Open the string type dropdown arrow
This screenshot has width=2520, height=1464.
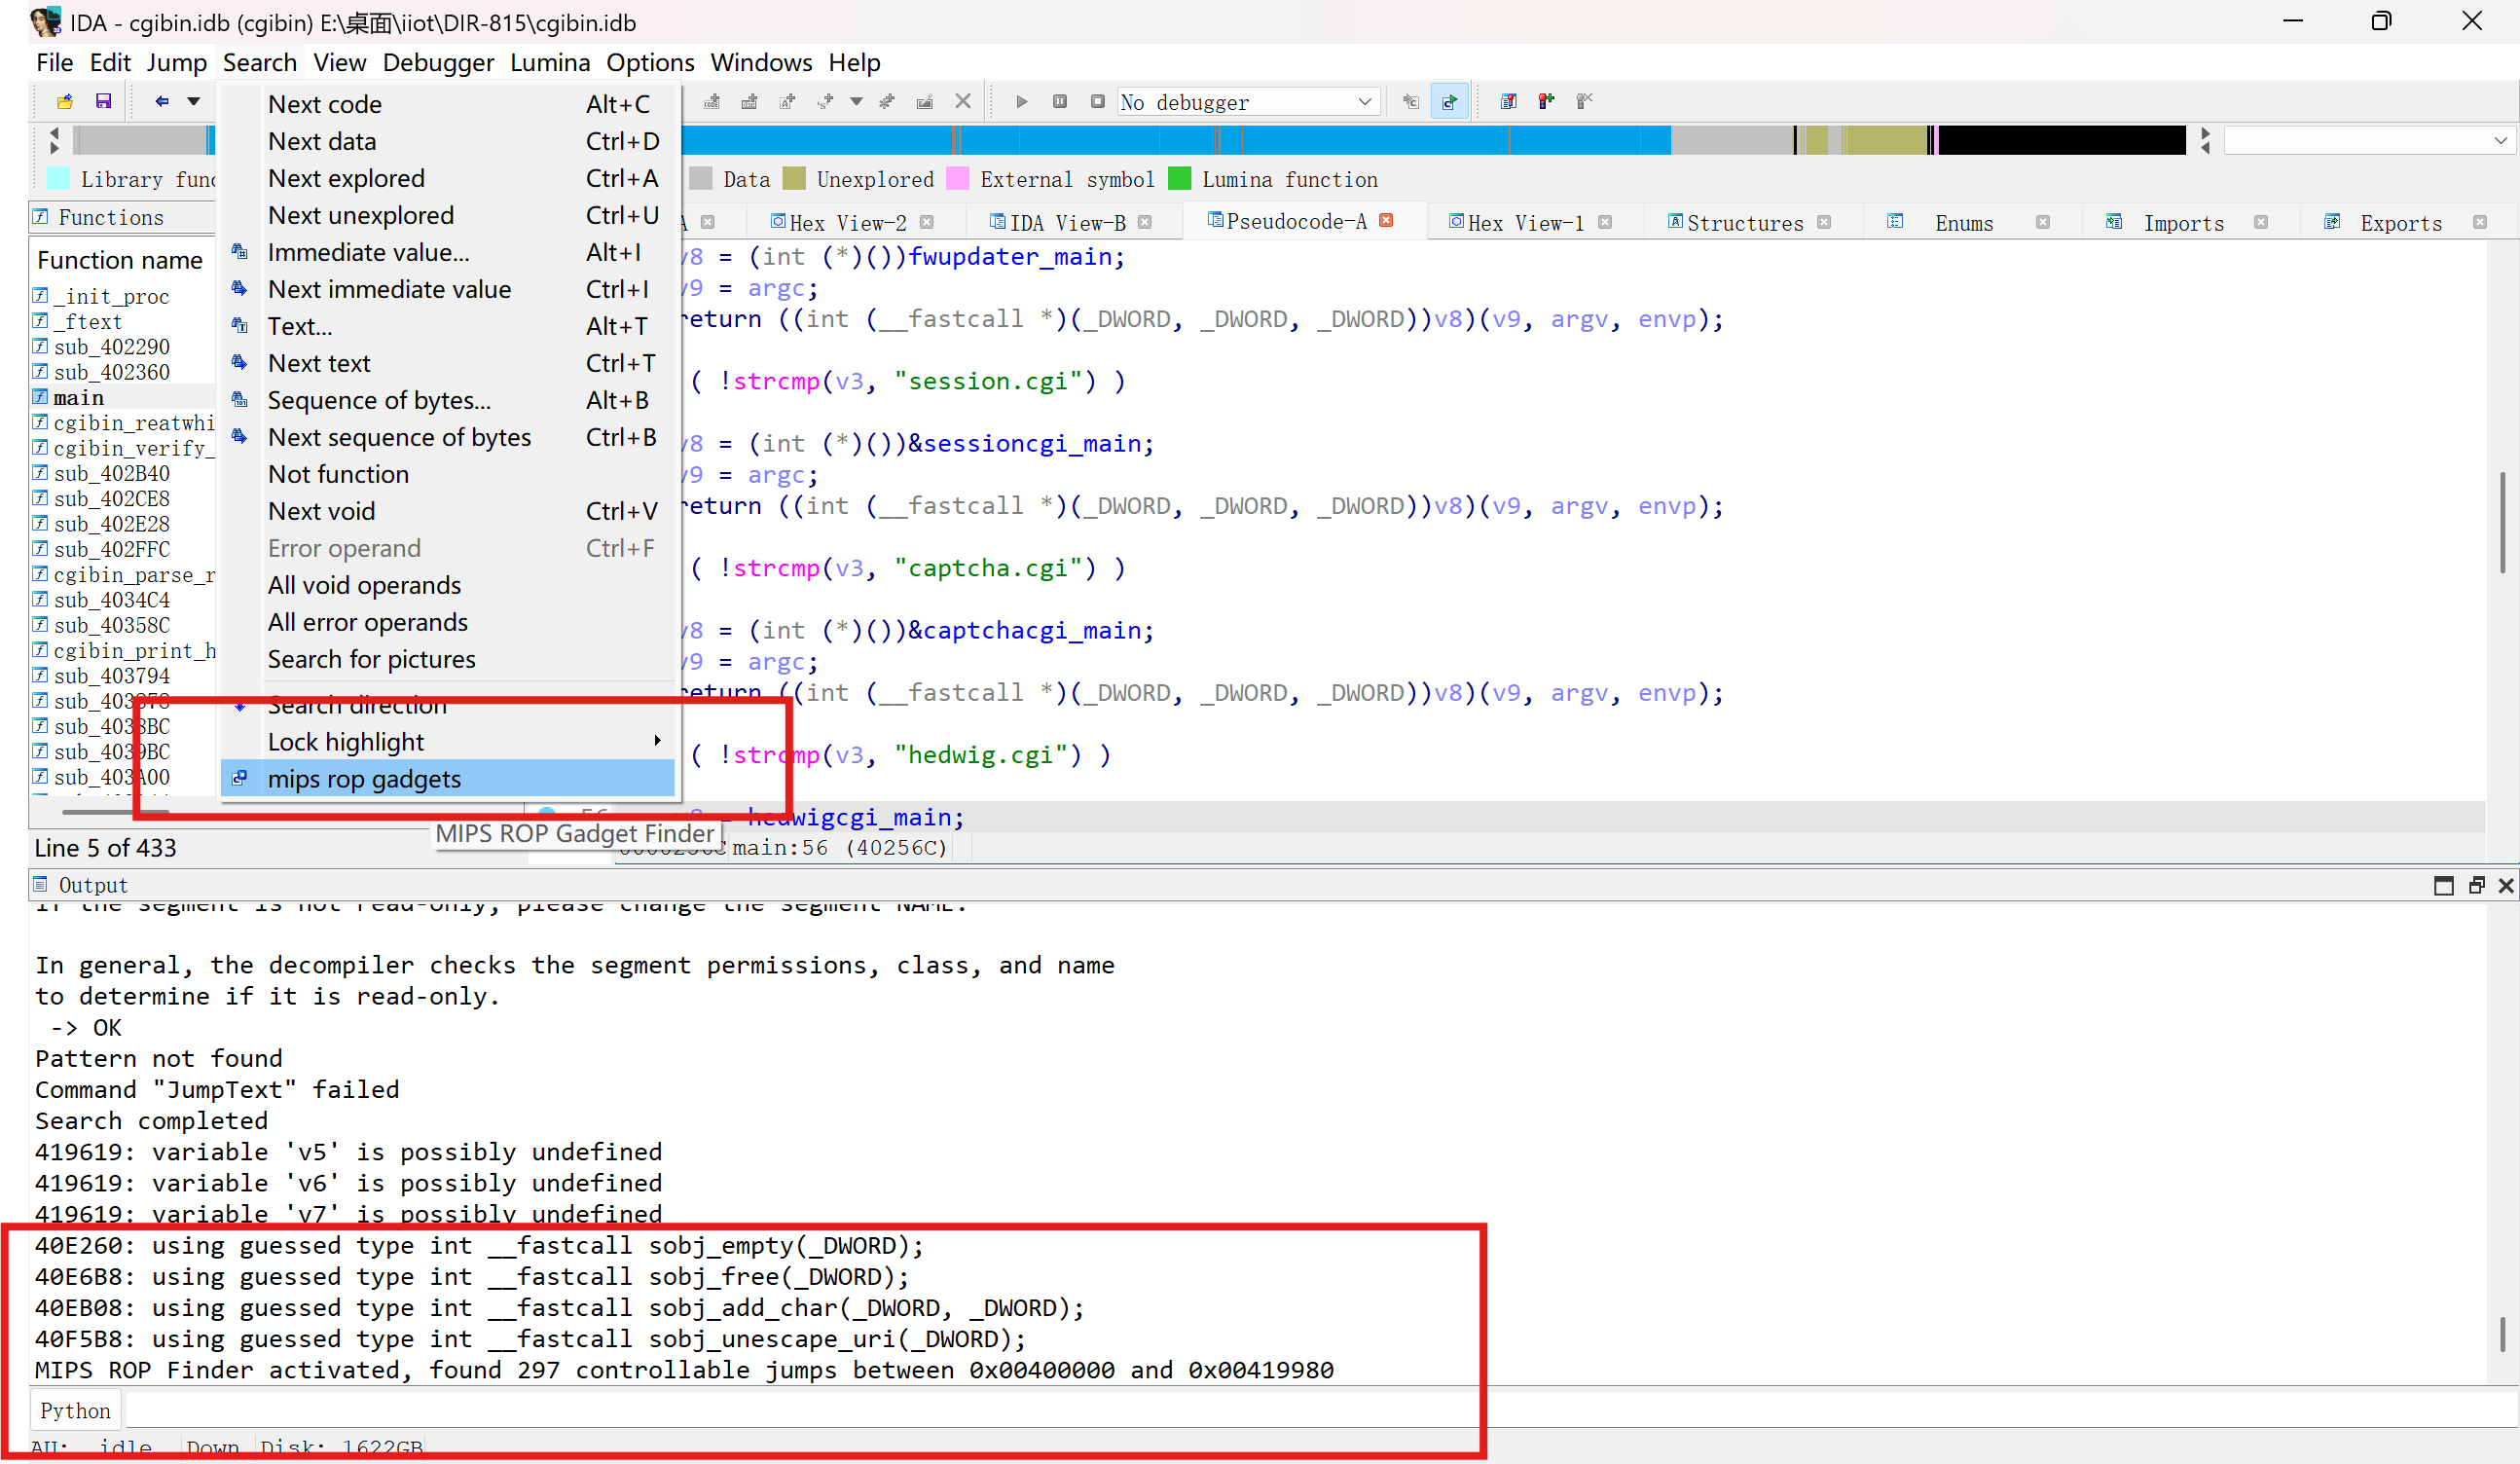(x=856, y=101)
